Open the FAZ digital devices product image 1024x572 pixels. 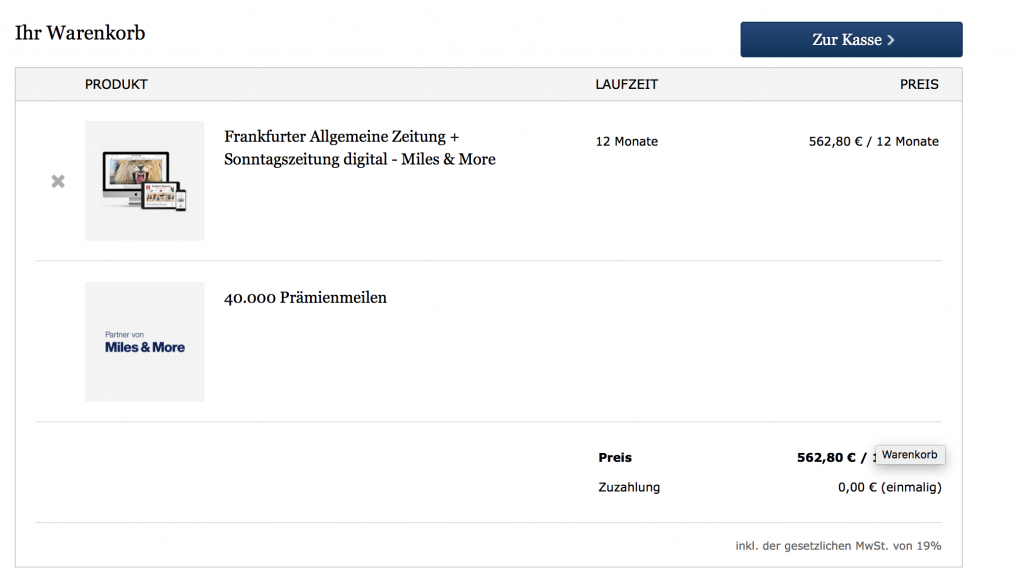point(144,181)
